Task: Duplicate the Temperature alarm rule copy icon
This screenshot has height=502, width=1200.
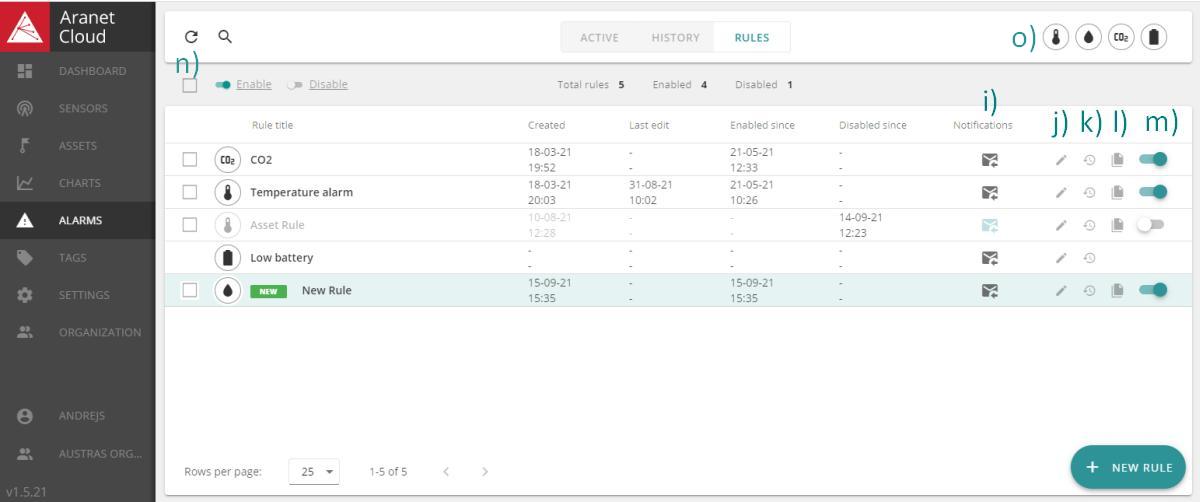Action: (1118, 192)
